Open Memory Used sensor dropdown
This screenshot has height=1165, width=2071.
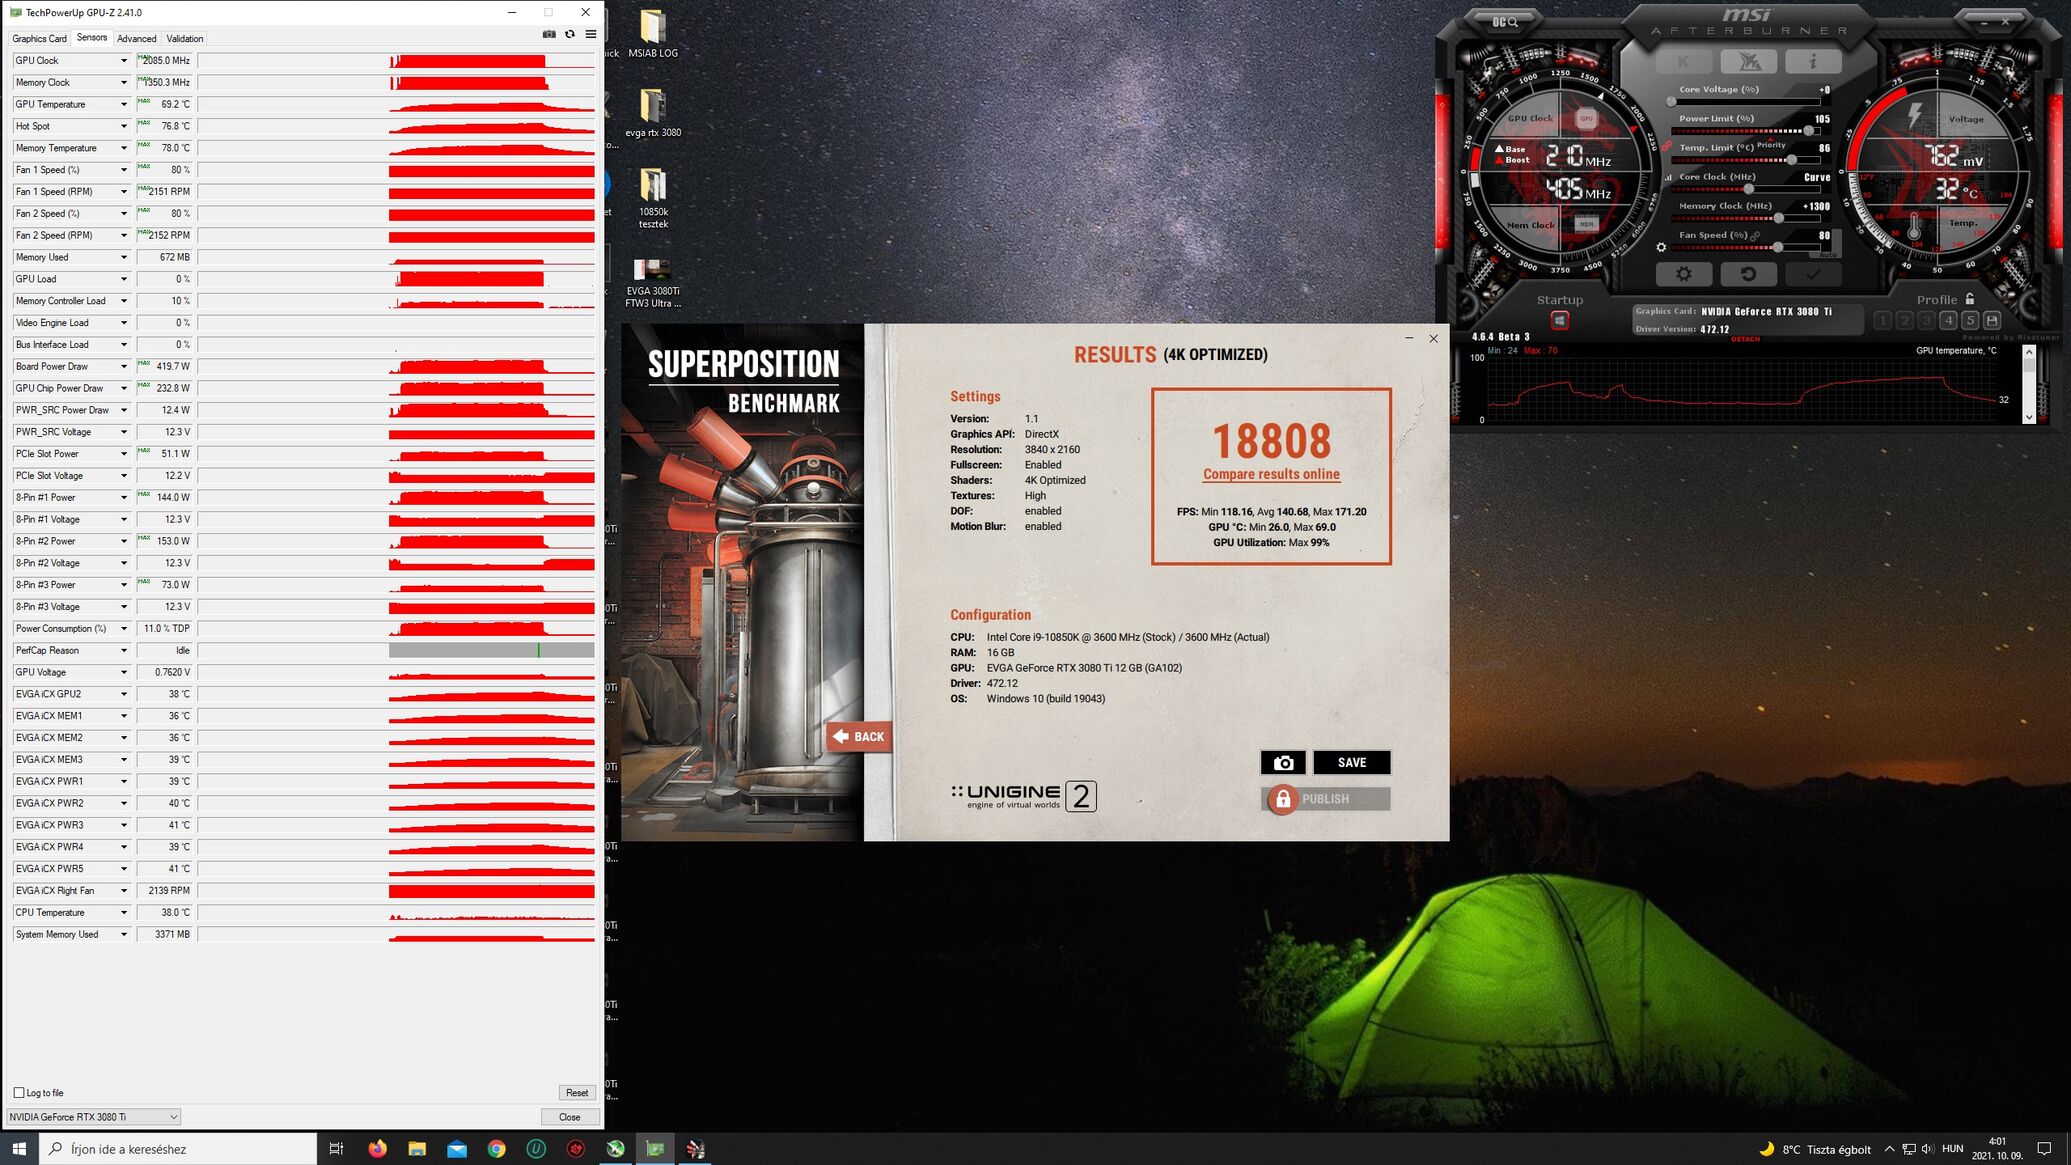tap(124, 257)
